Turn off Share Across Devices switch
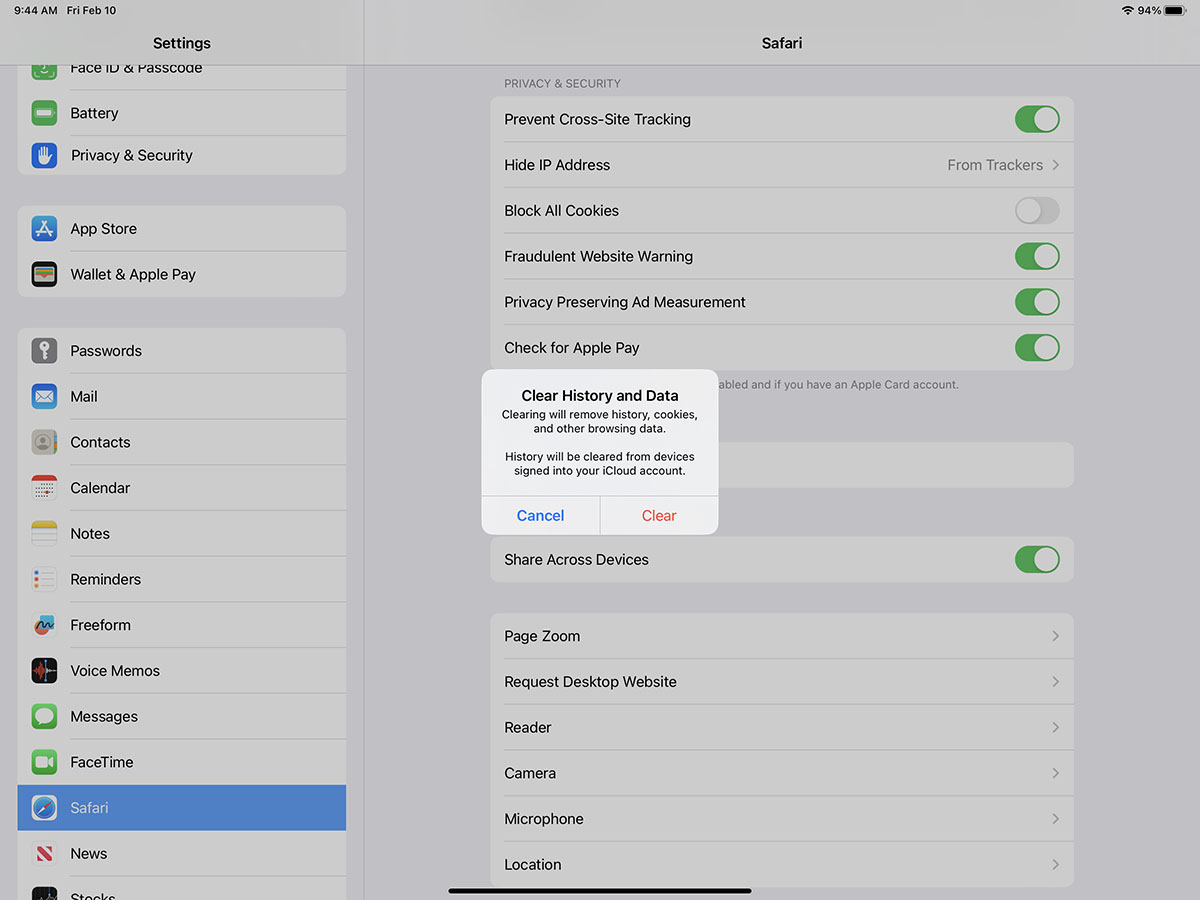This screenshot has height=900, width=1200. pos(1037,560)
